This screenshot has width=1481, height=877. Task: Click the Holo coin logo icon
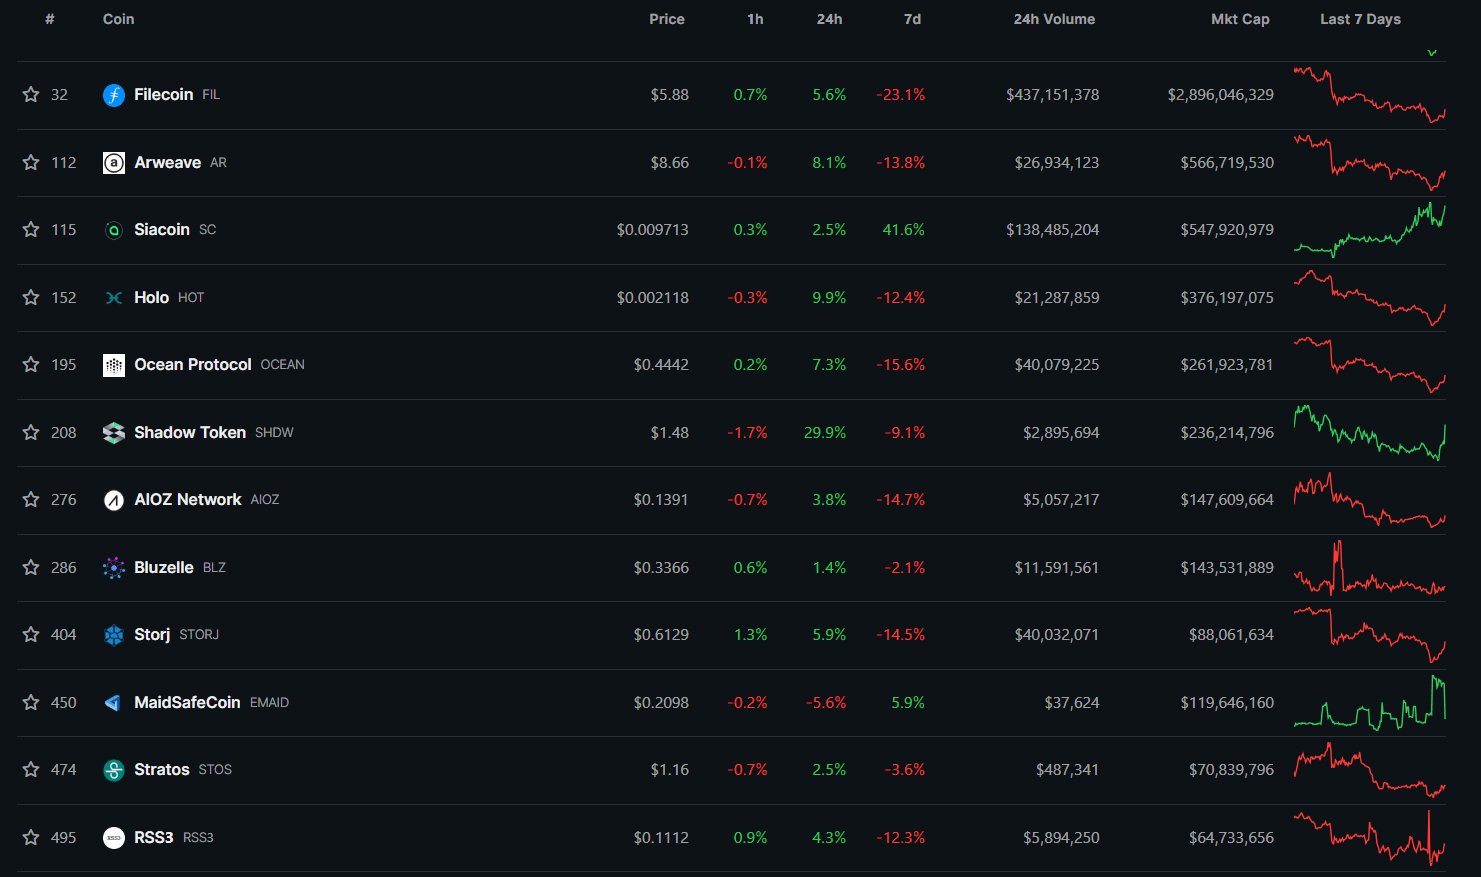(x=114, y=298)
